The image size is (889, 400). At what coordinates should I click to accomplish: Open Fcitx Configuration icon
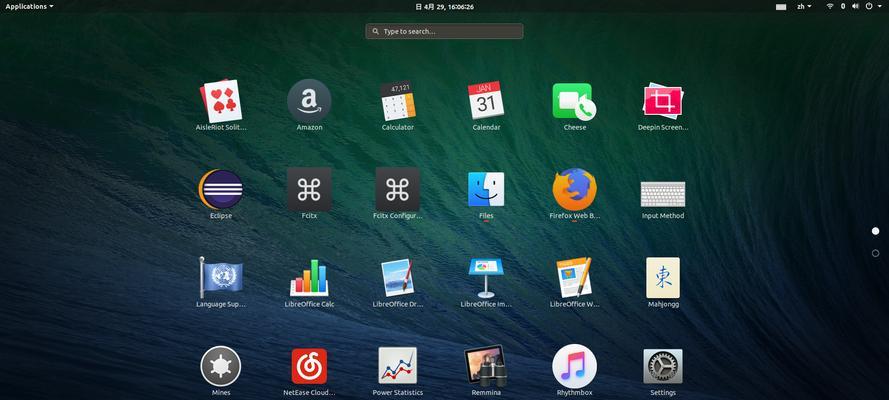click(x=397, y=189)
